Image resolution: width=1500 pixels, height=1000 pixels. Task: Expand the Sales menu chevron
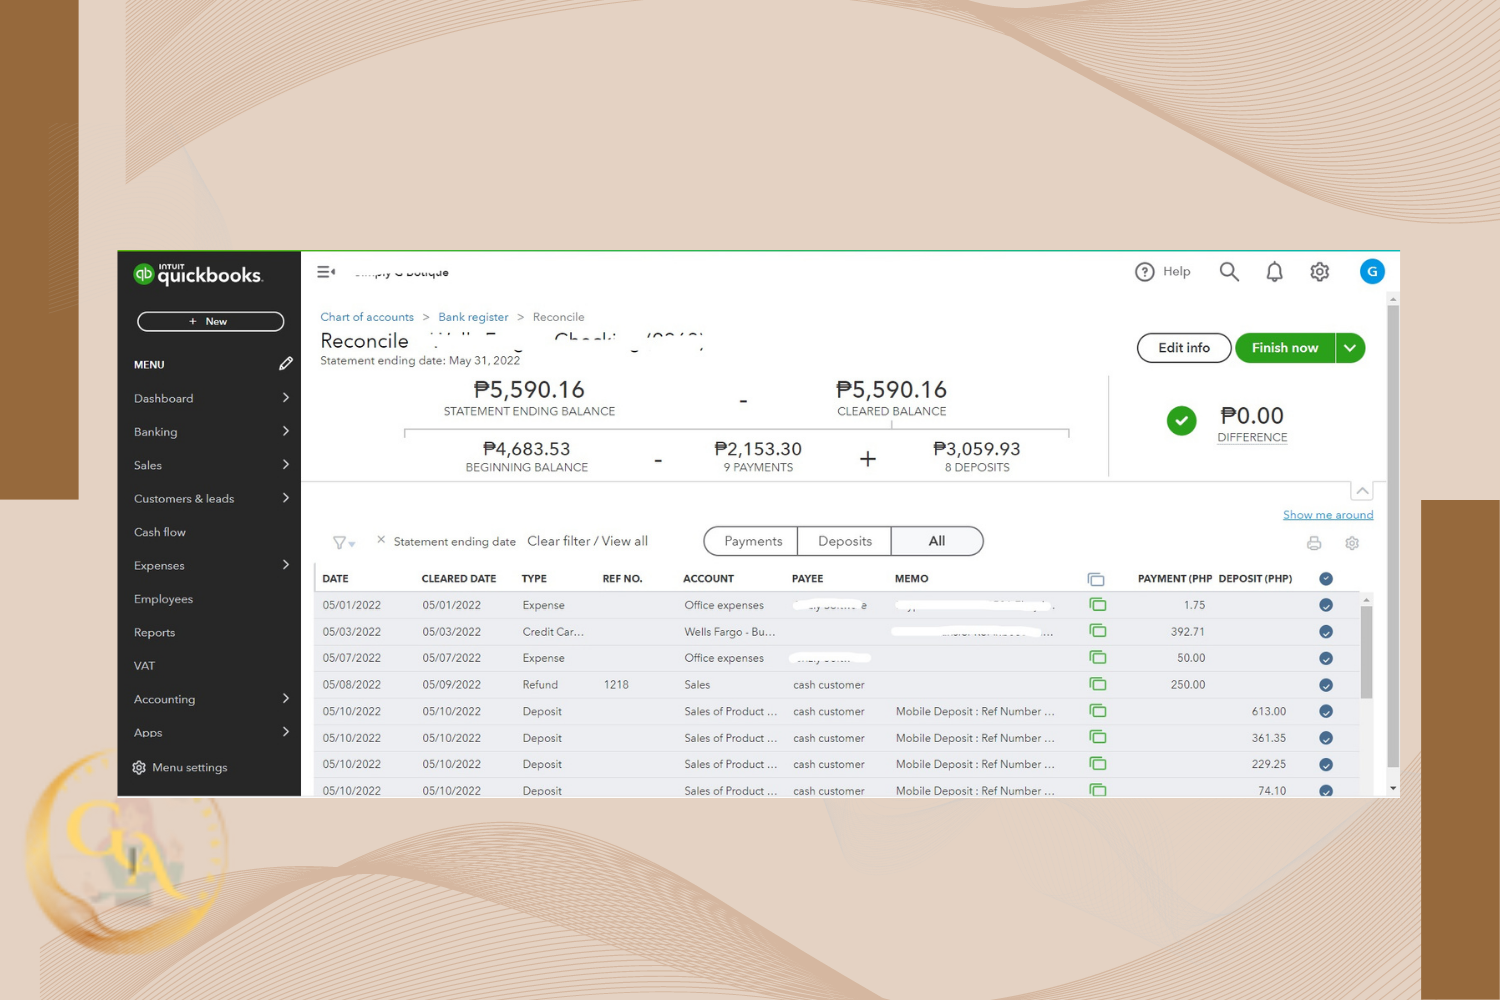click(x=286, y=465)
